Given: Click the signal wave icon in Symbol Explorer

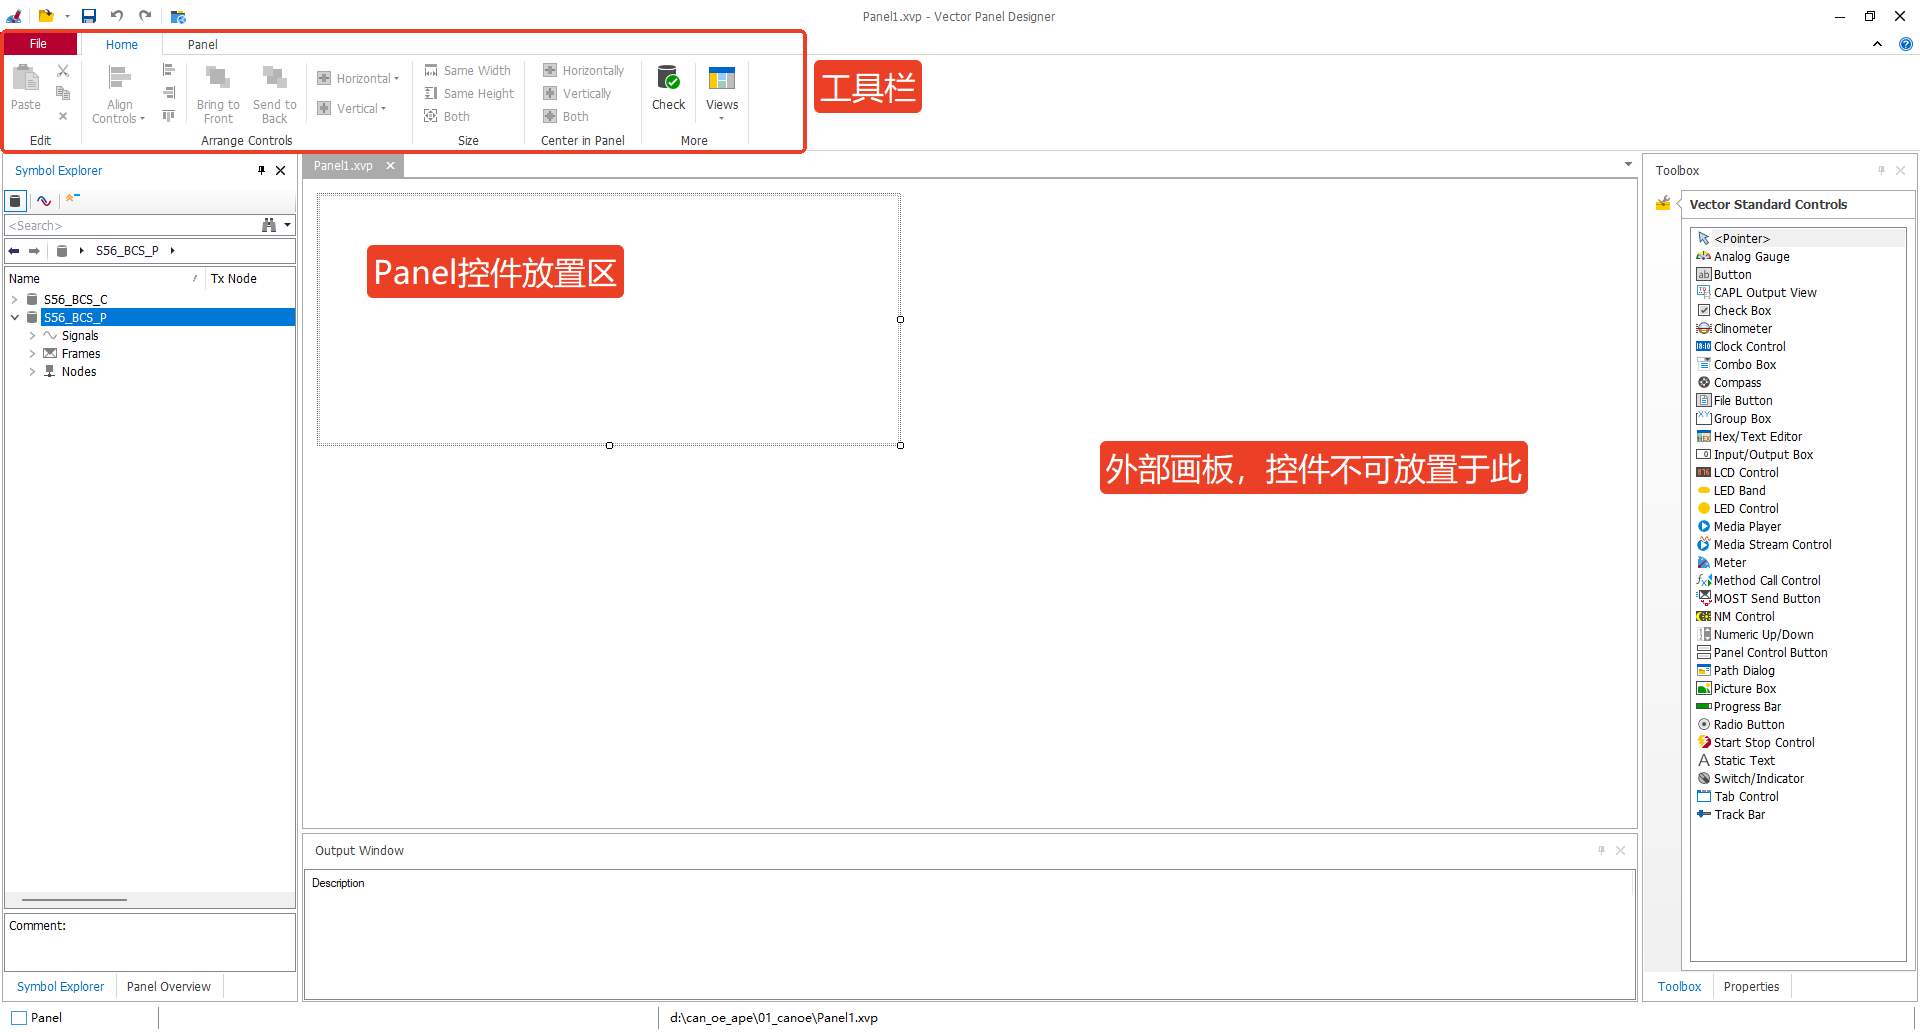Looking at the screenshot, I should [44, 201].
